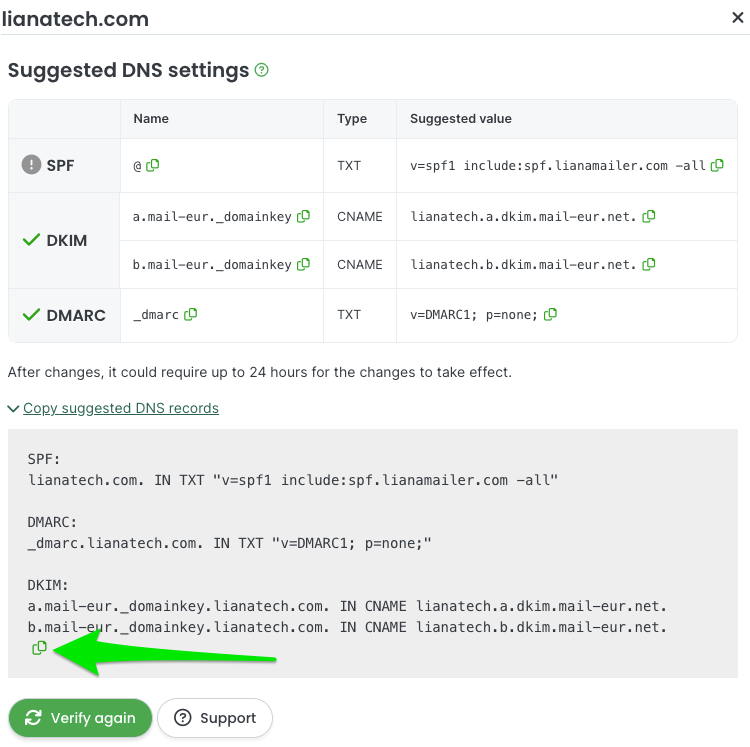Screen dimensions: 750x747
Task: Copy the SPF suggested value
Action: pyautogui.click(x=717, y=165)
